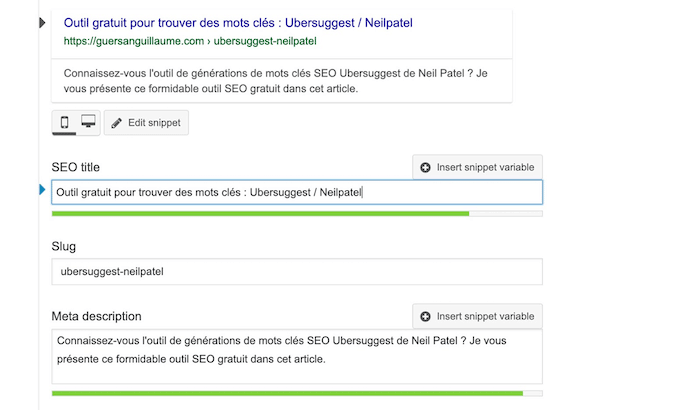
Task: Click plus icon beside Meta description variable button
Action: (x=426, y=316)
